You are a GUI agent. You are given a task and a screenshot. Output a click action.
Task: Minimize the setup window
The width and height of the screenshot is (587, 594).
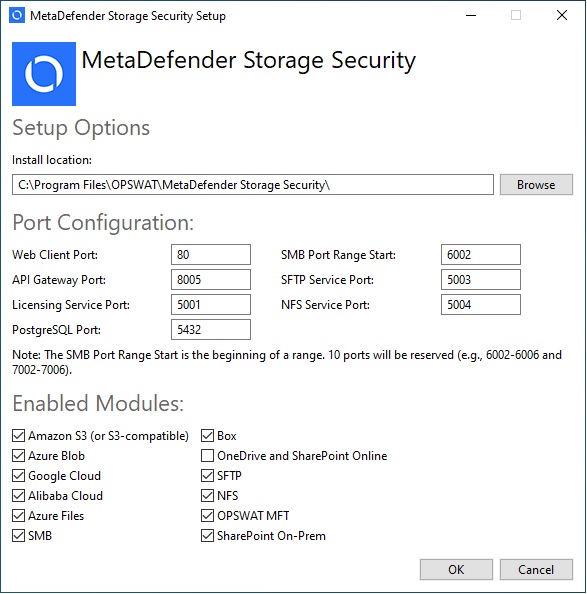[x=471, y=16]
